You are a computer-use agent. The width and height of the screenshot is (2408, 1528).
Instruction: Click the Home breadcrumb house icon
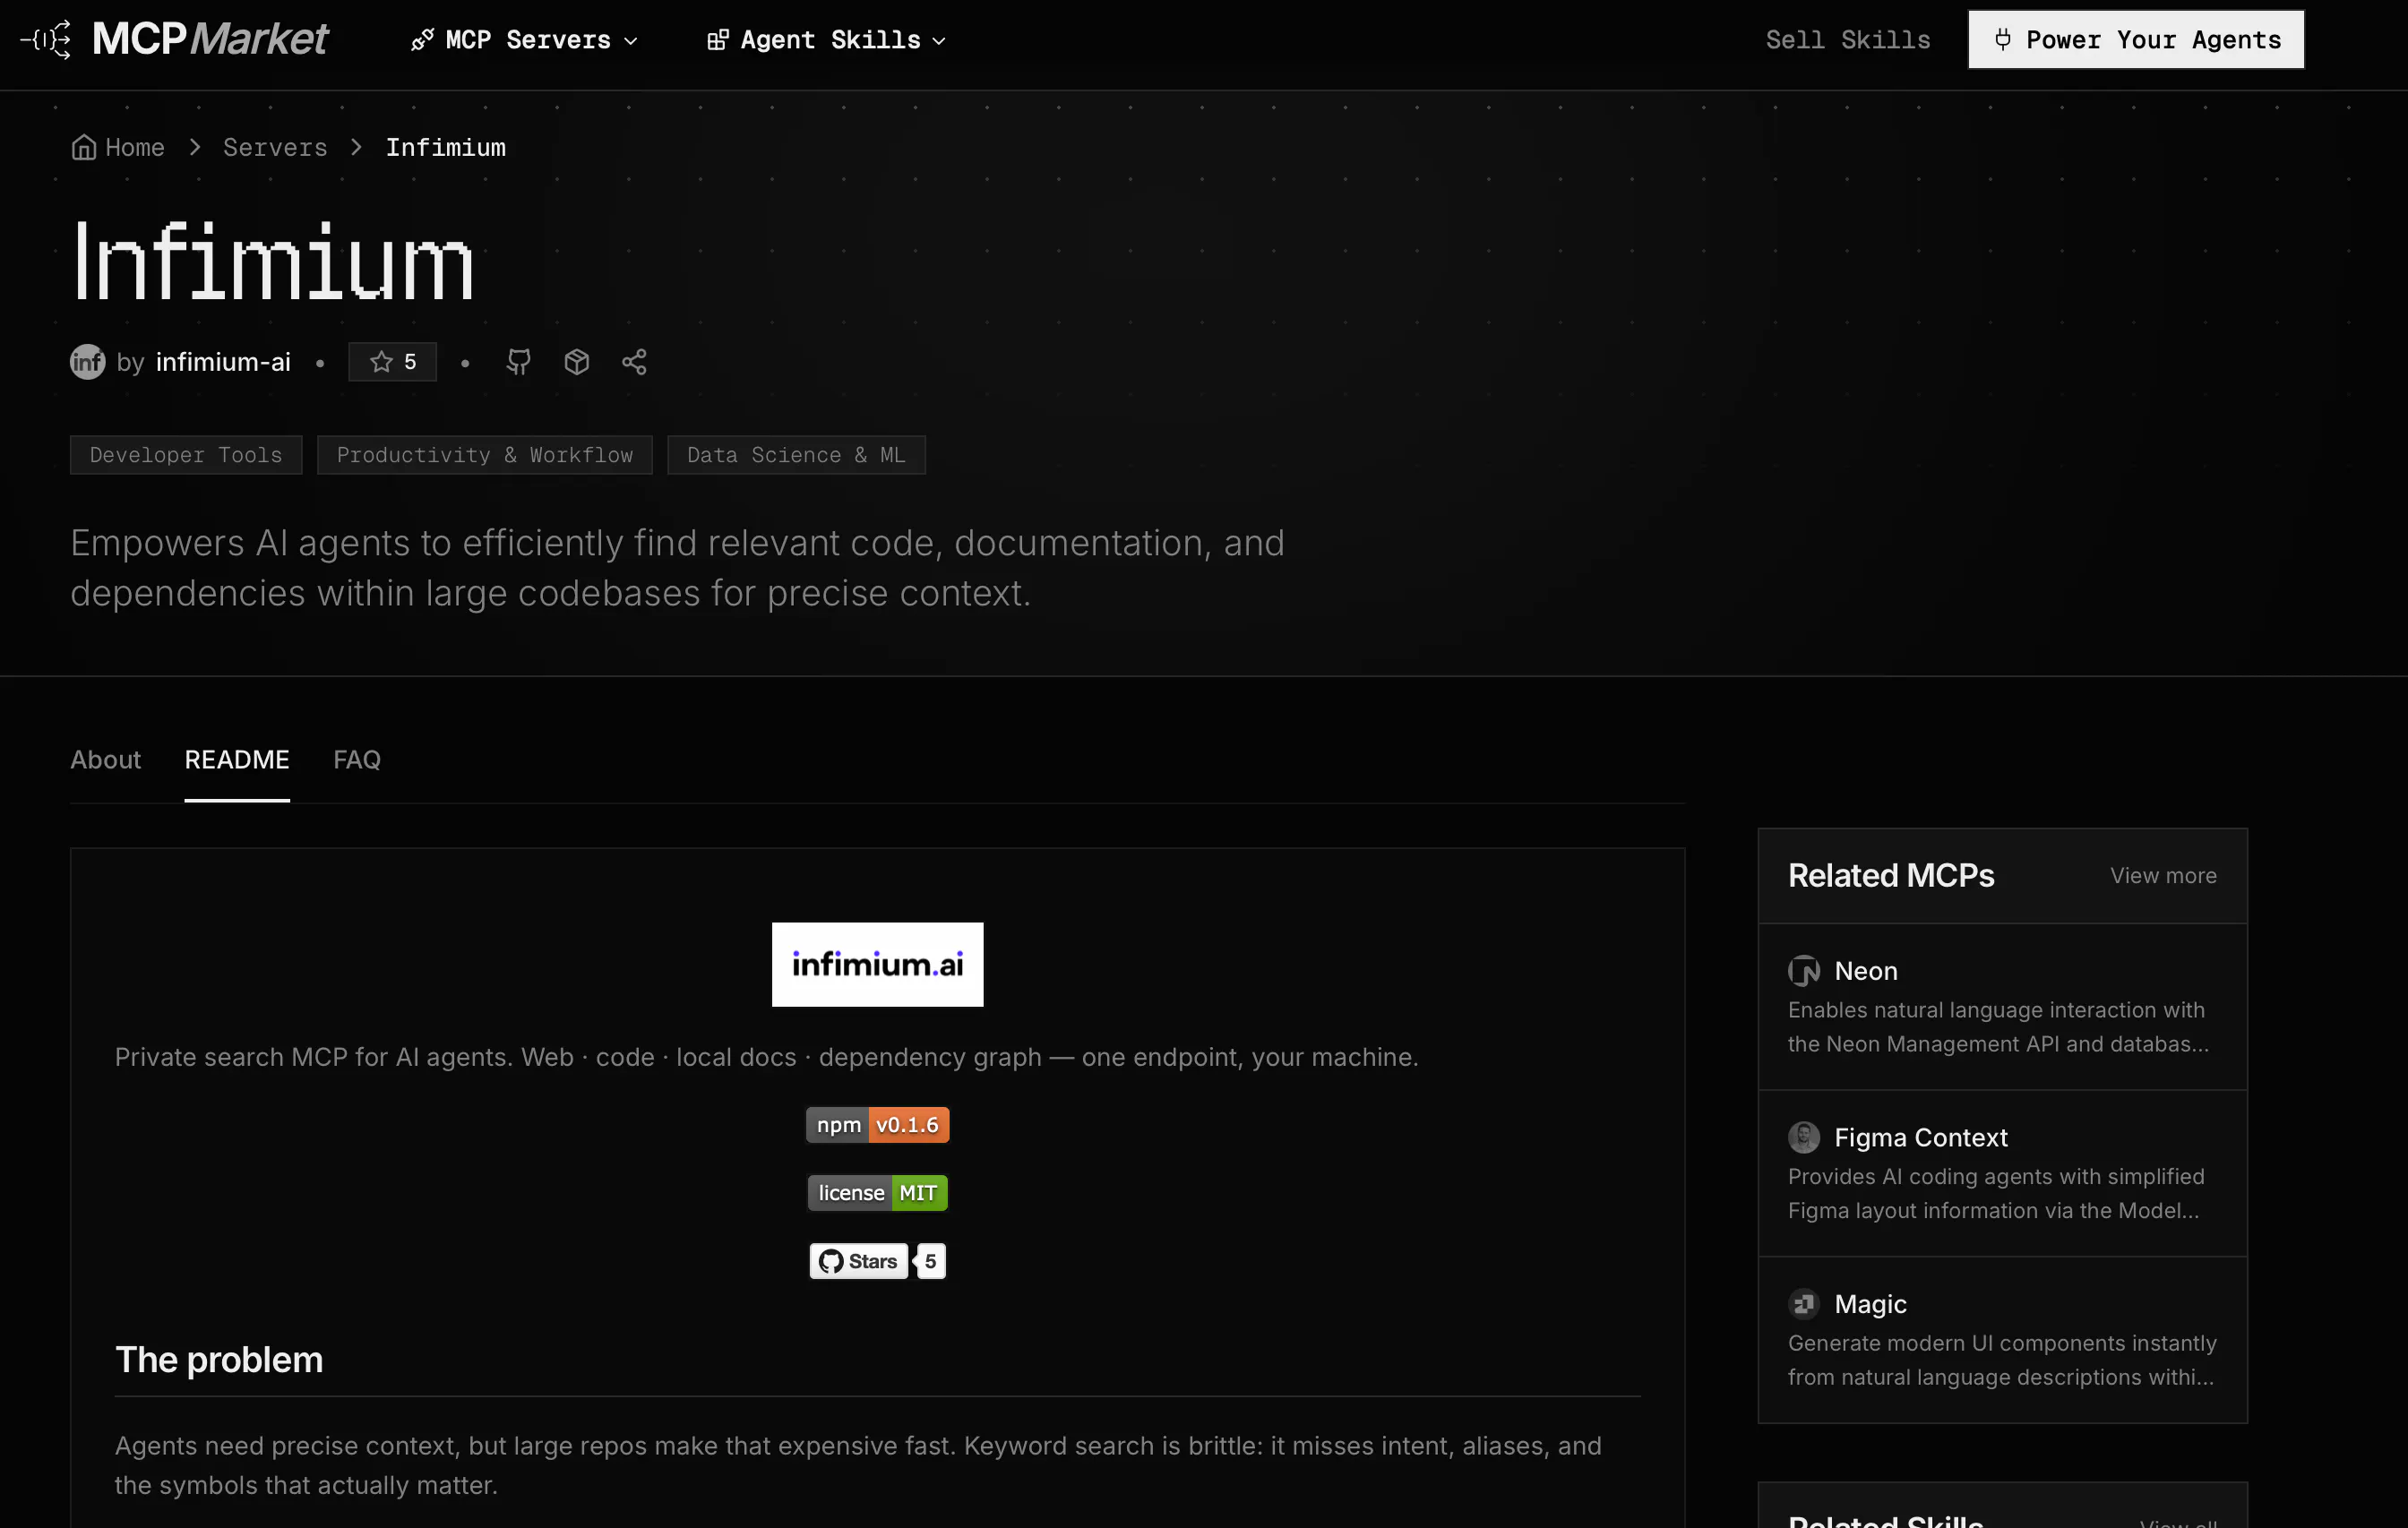point(84,147)
